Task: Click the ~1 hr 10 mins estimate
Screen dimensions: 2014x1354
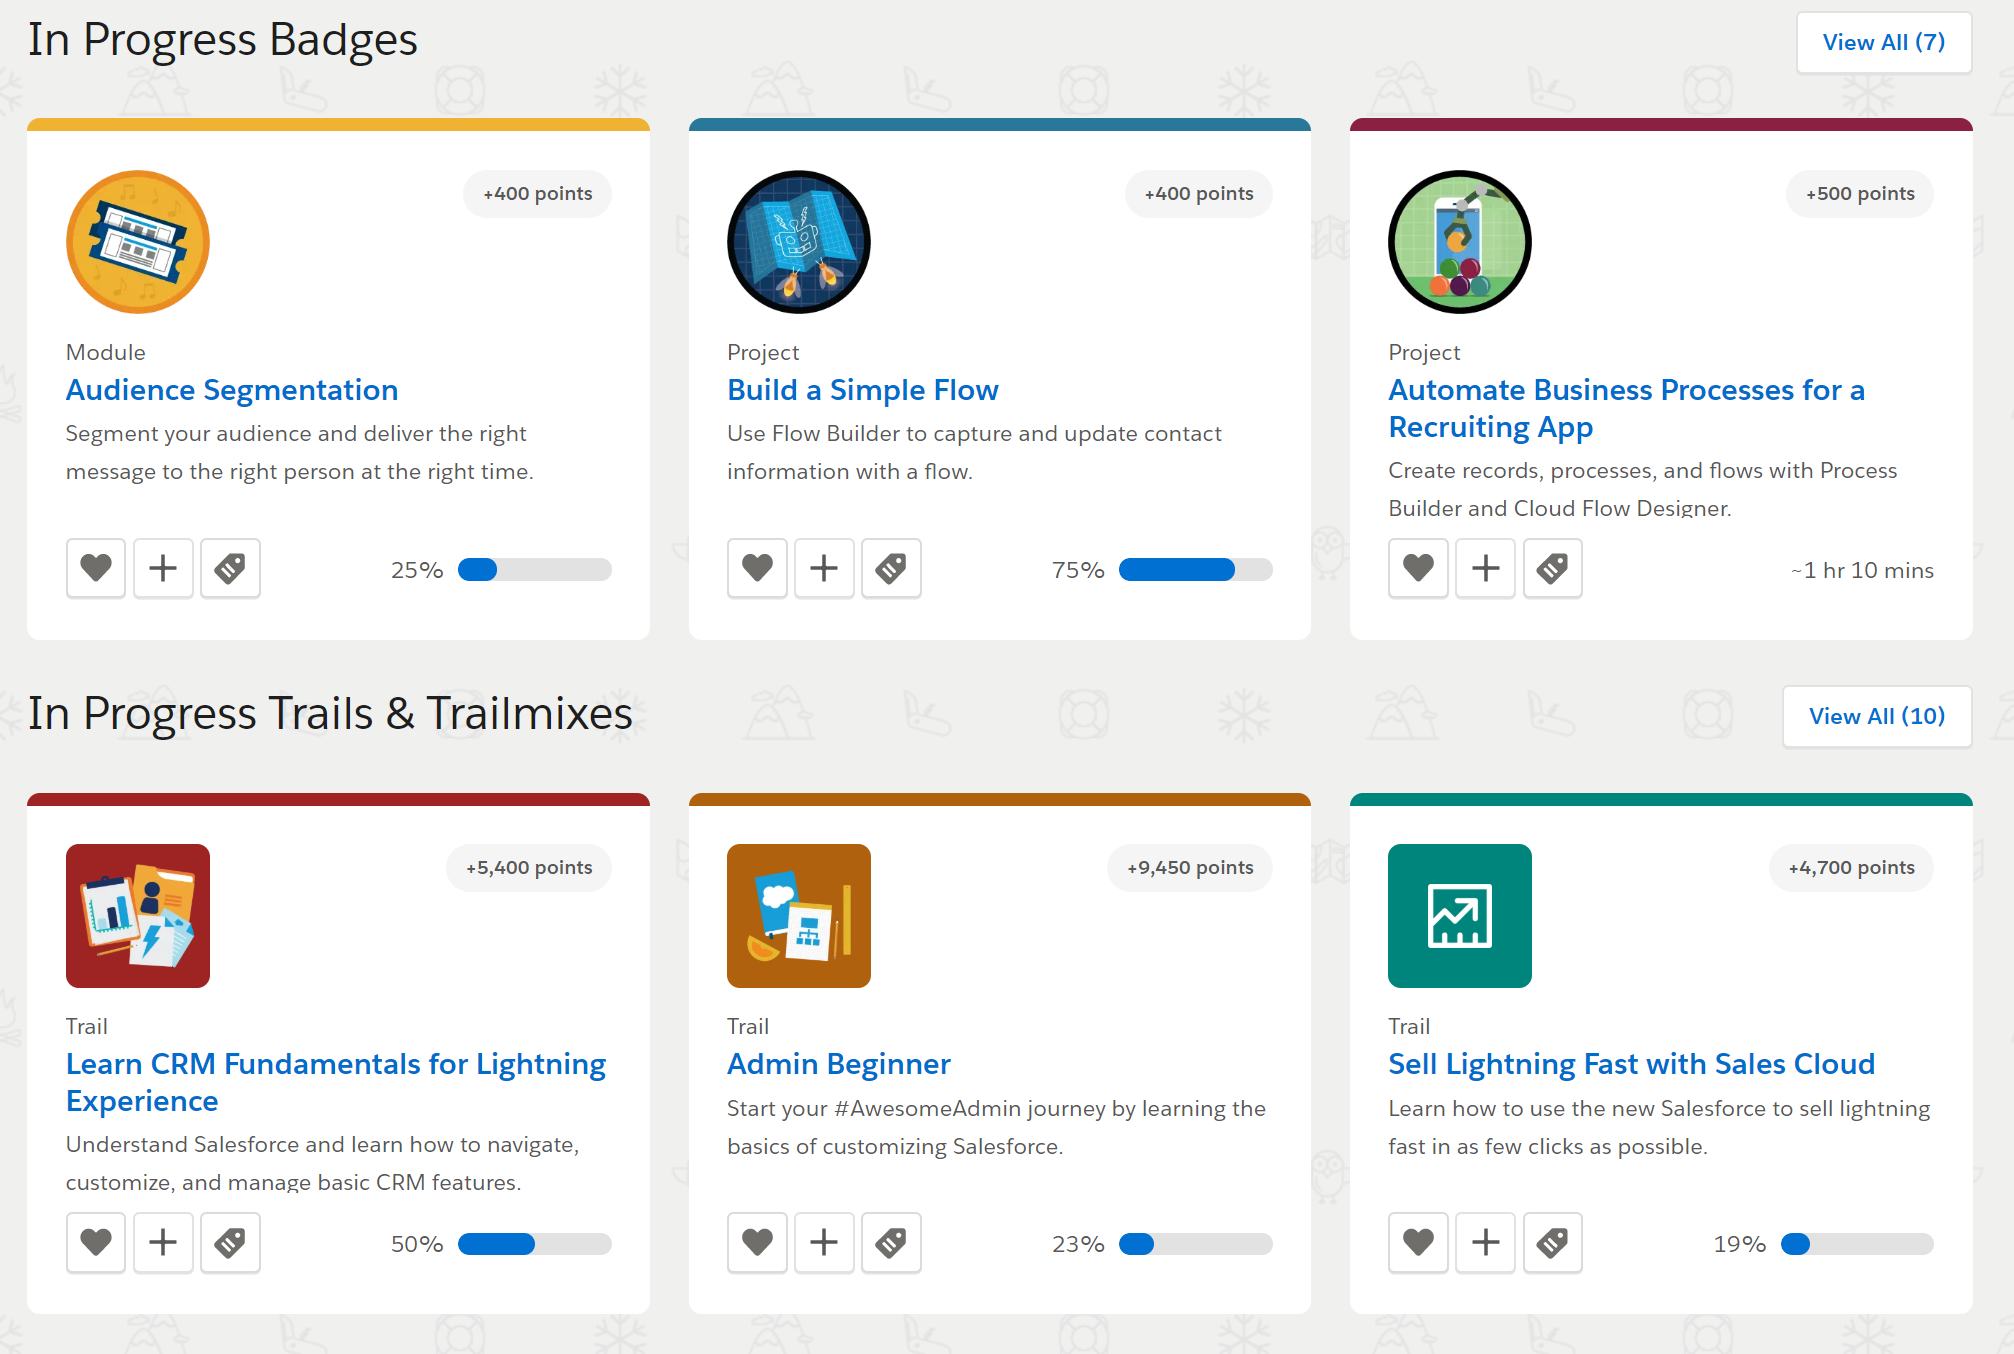Action: pos(1862,570)
